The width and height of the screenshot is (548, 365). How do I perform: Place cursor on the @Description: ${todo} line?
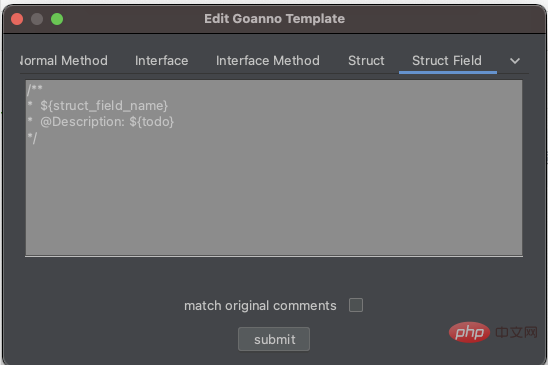coord(101,122)
